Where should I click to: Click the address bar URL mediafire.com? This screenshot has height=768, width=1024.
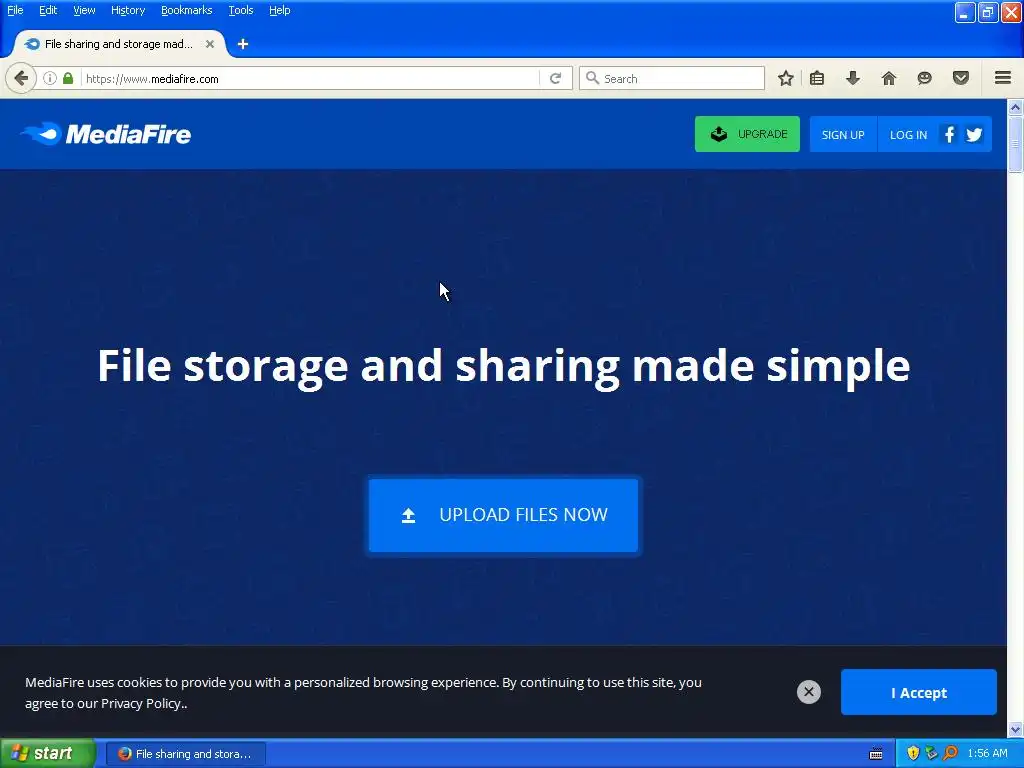coord(152,79)
